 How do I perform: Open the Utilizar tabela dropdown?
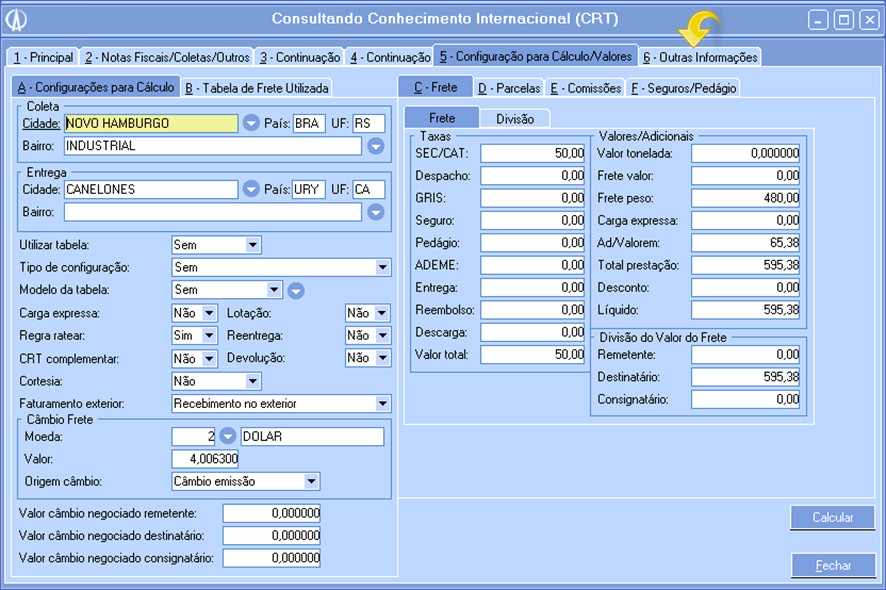pos(252,245)
